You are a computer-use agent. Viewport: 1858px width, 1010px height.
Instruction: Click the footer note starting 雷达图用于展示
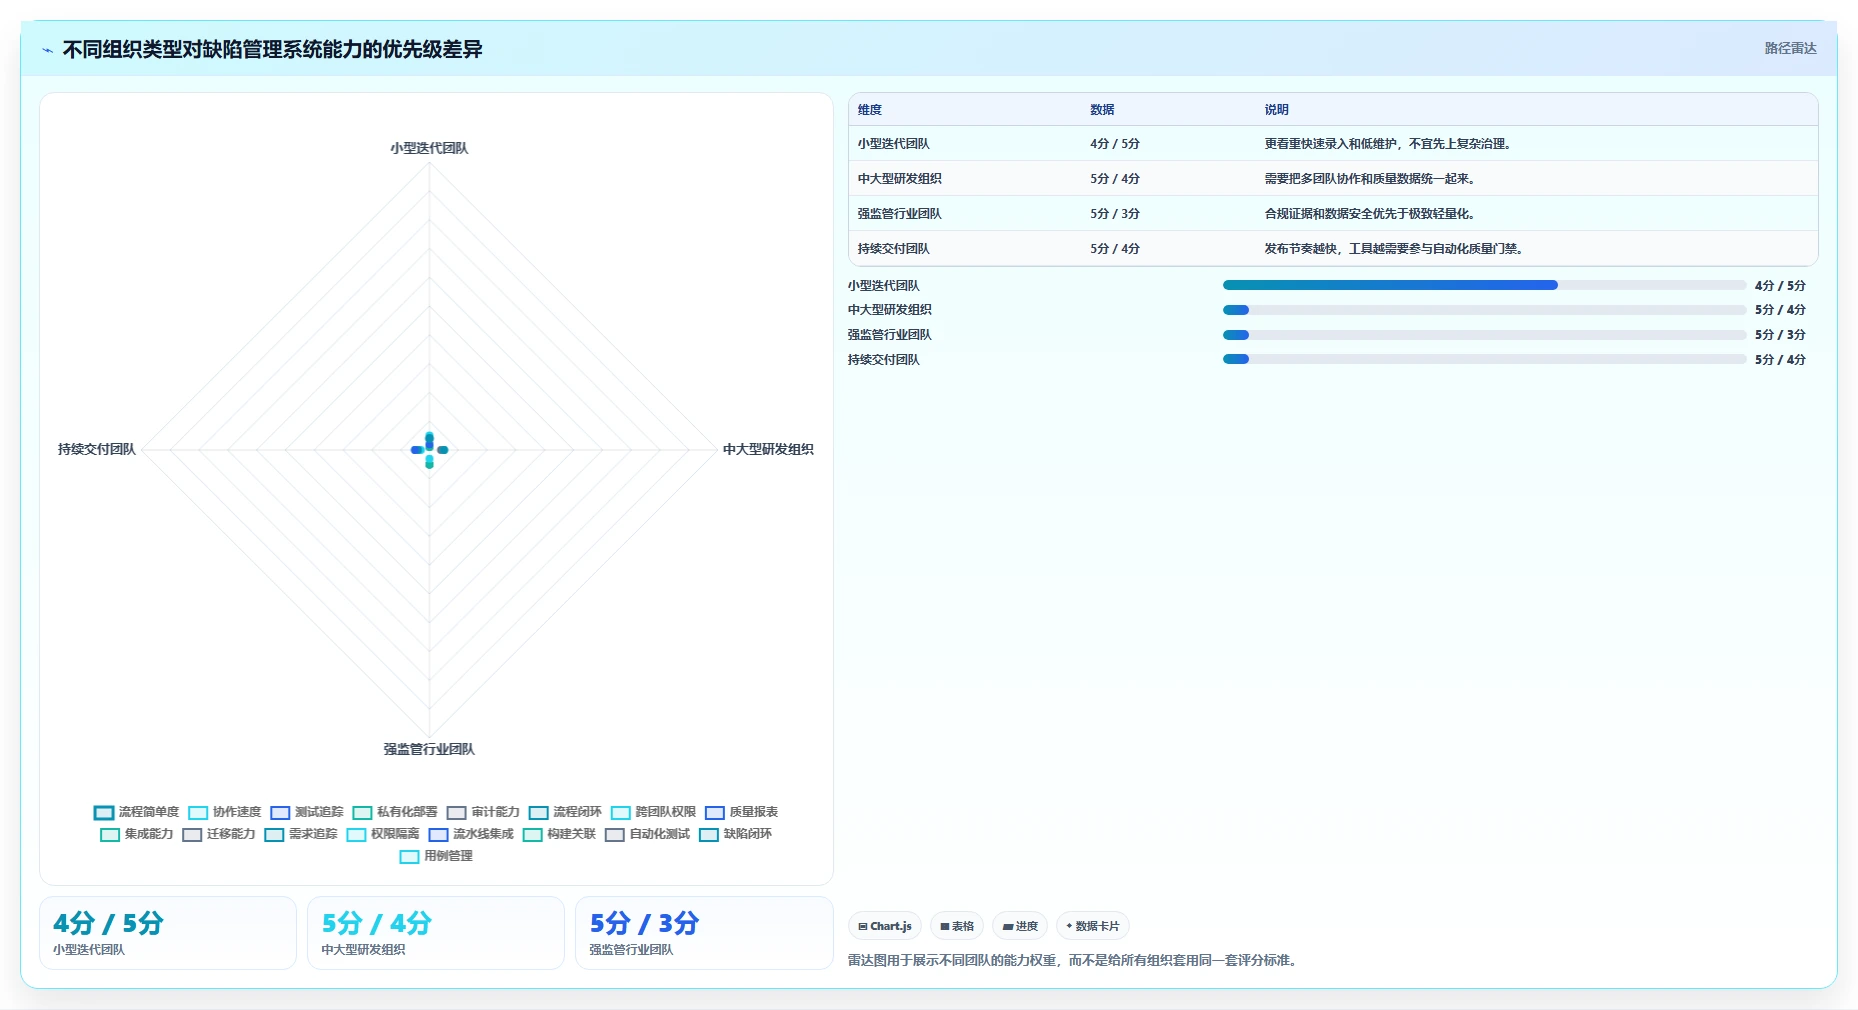1074,960
